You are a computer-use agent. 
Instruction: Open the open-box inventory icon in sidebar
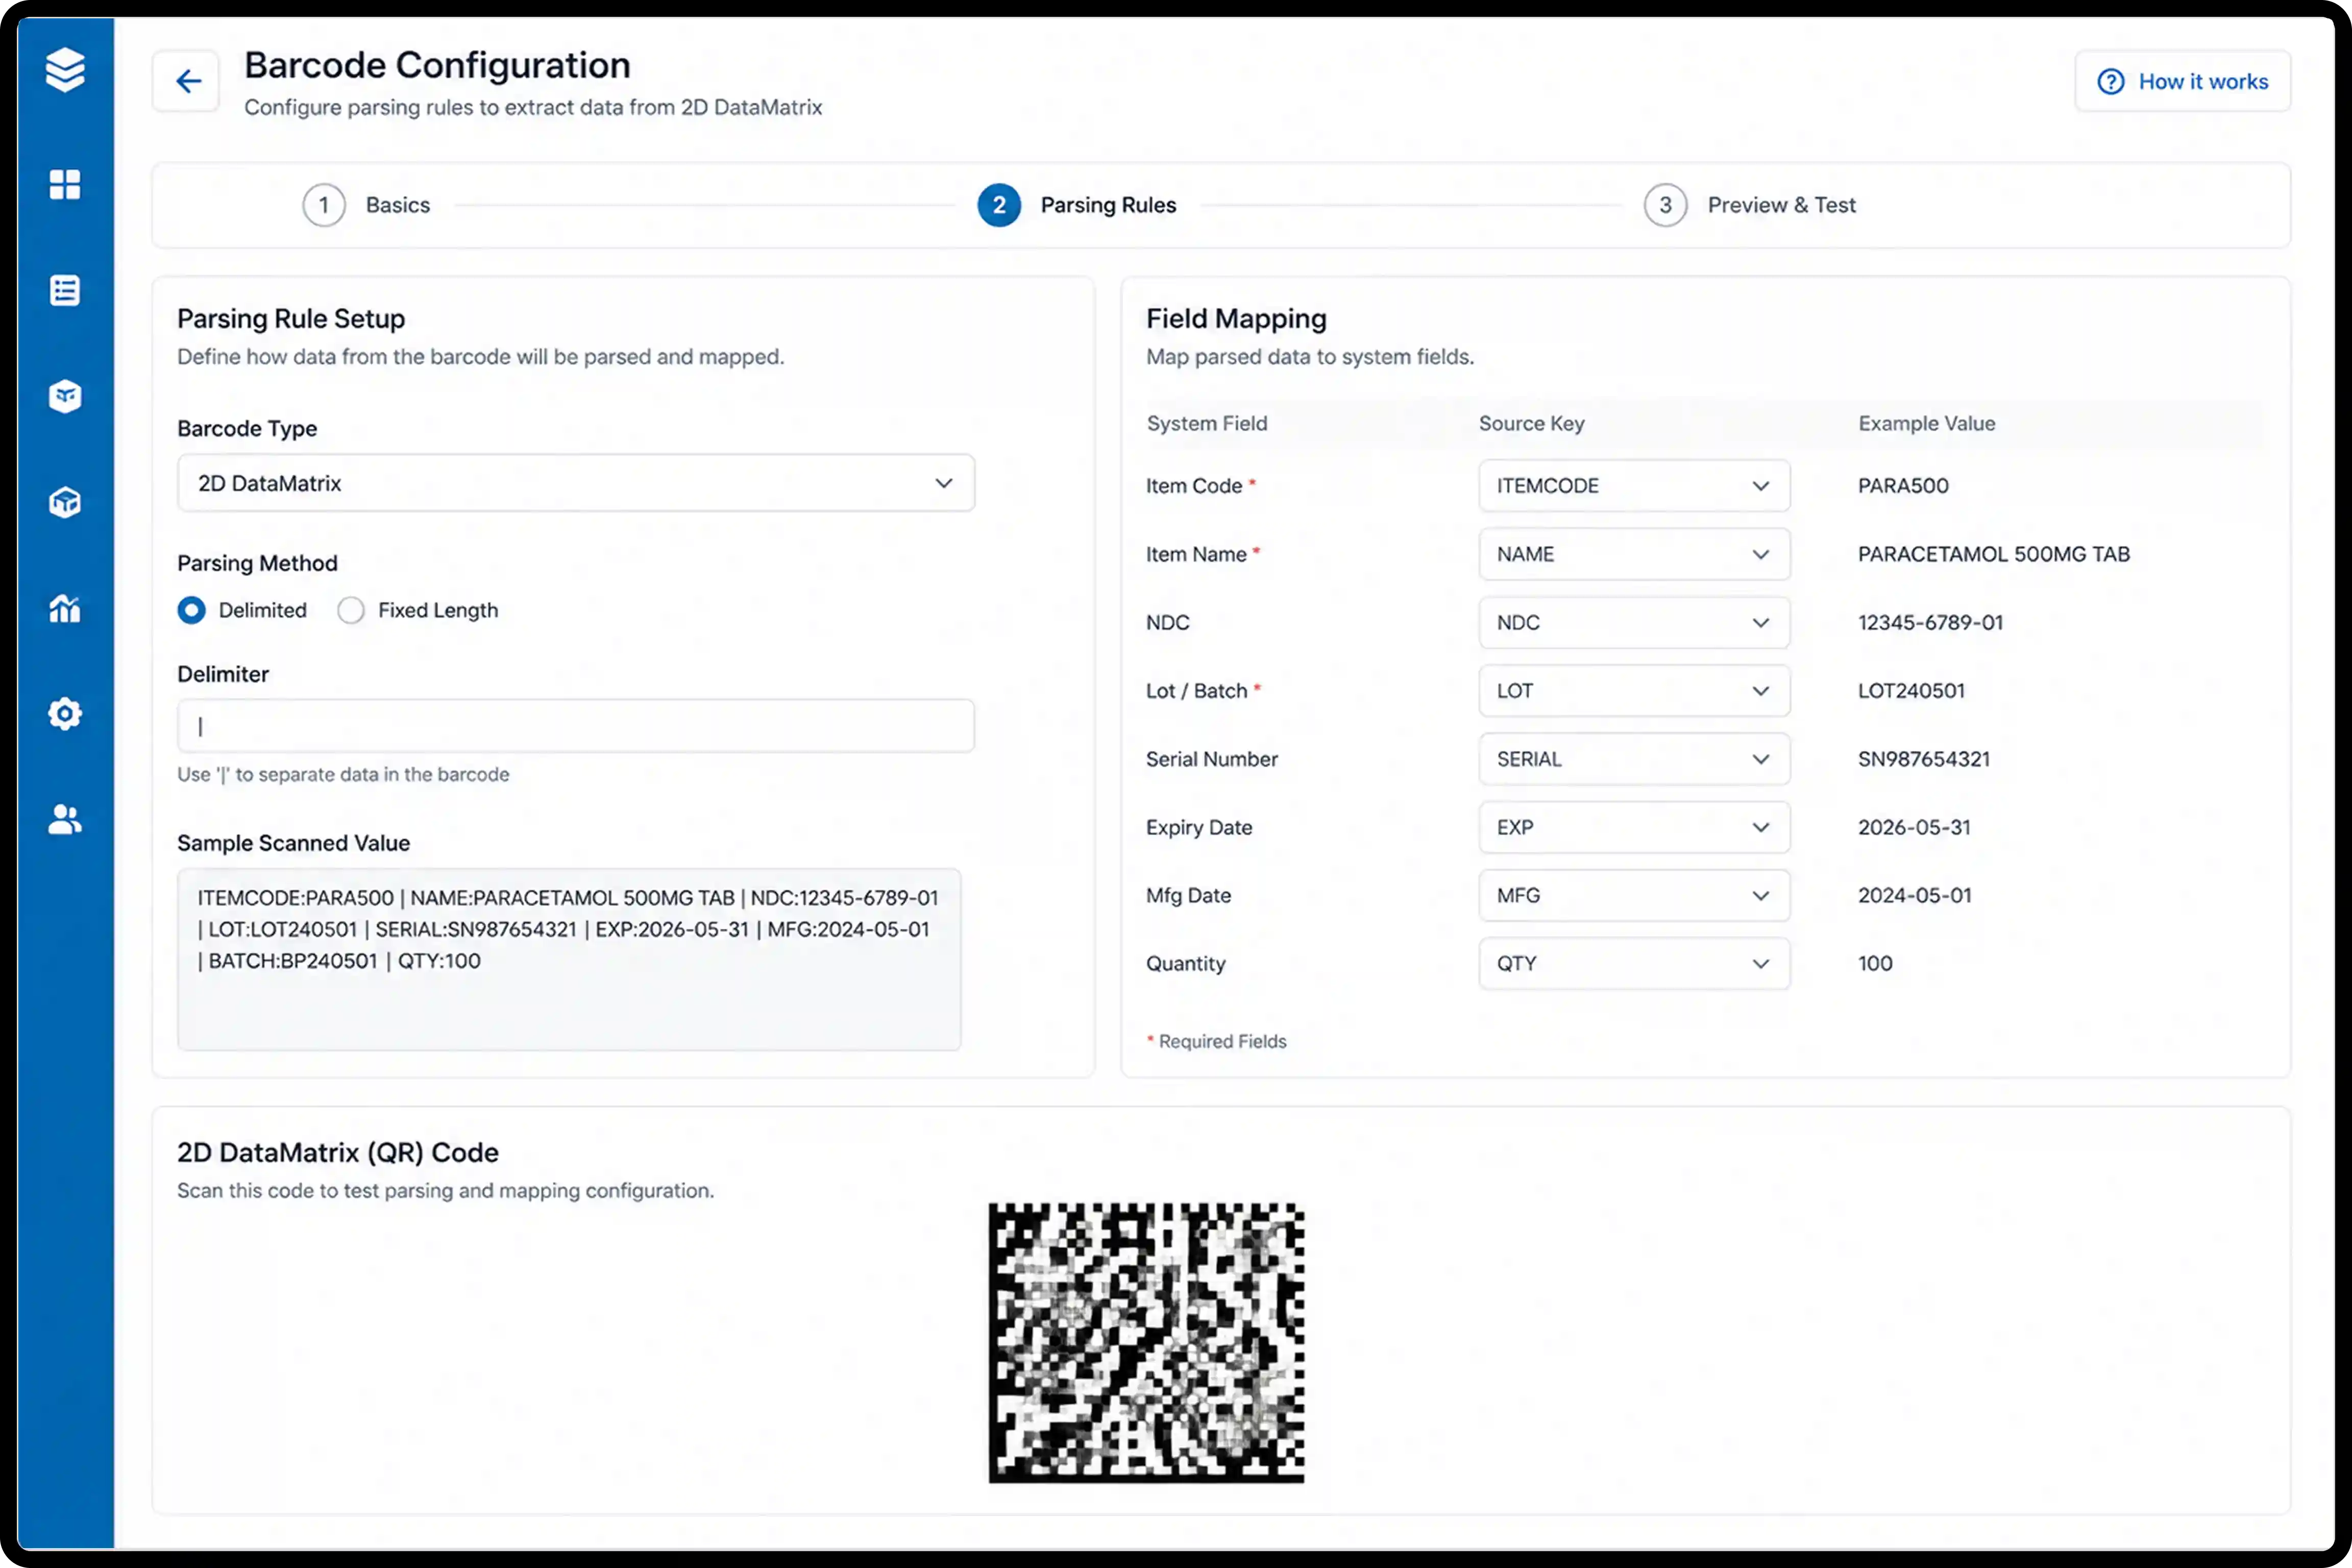pyautogui.click(x=65, y=396)
